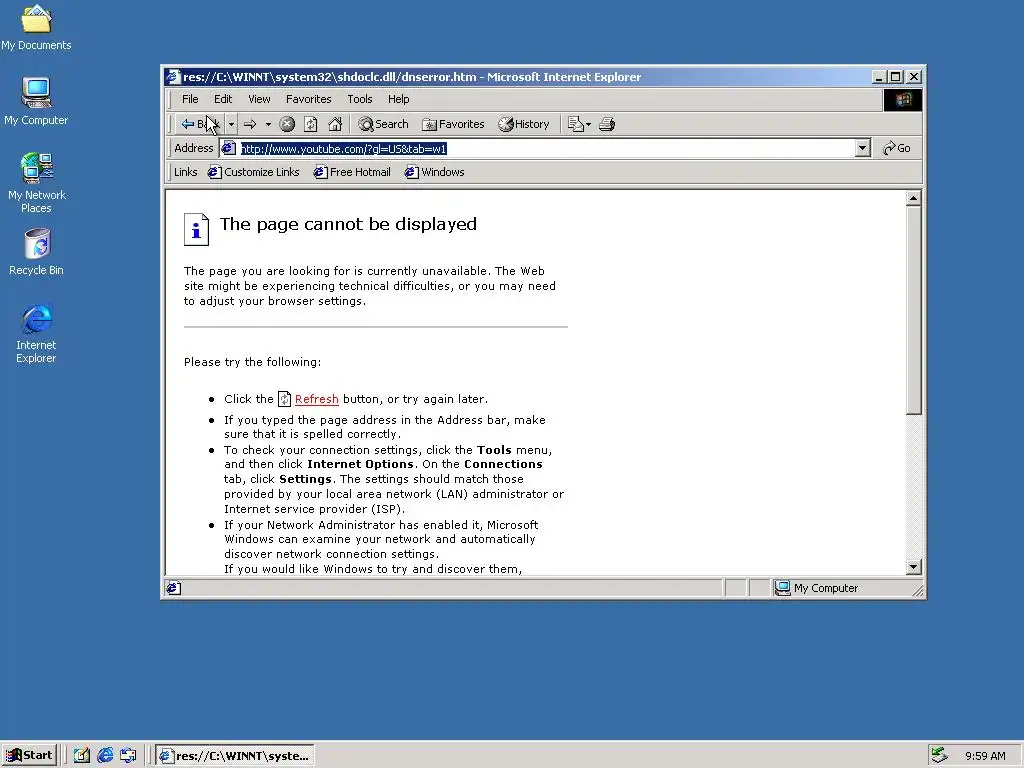Click the address bar URL field
This screenshot has height=768, width=1024.
tap(546, 149)
